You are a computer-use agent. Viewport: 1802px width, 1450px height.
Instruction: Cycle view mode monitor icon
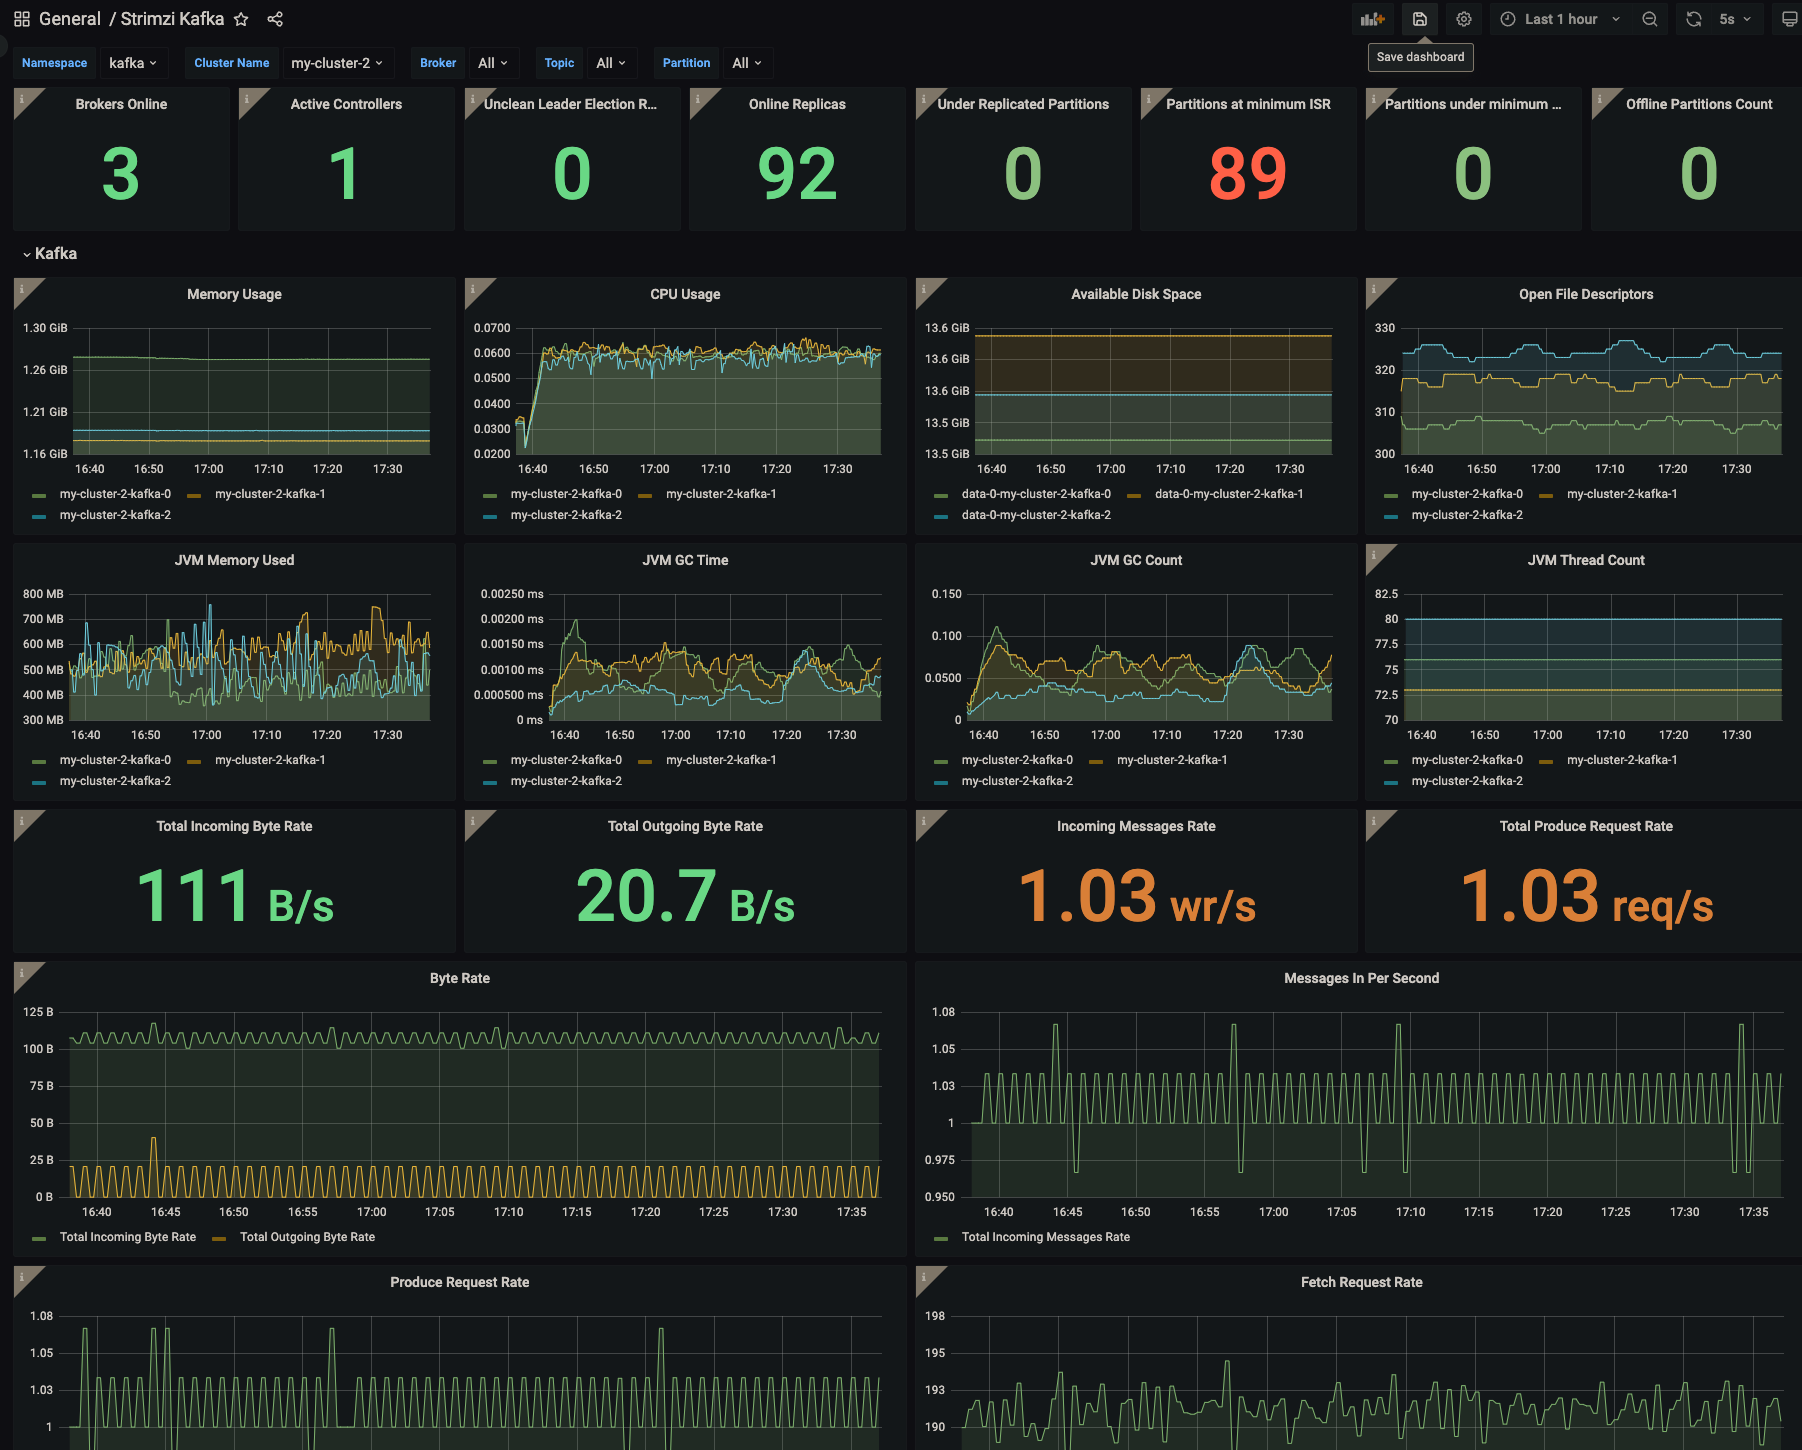point(1788,19)
